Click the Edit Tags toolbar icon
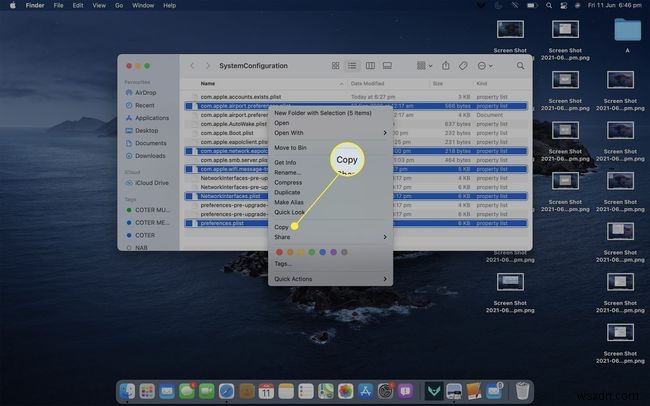 point(463,66)
